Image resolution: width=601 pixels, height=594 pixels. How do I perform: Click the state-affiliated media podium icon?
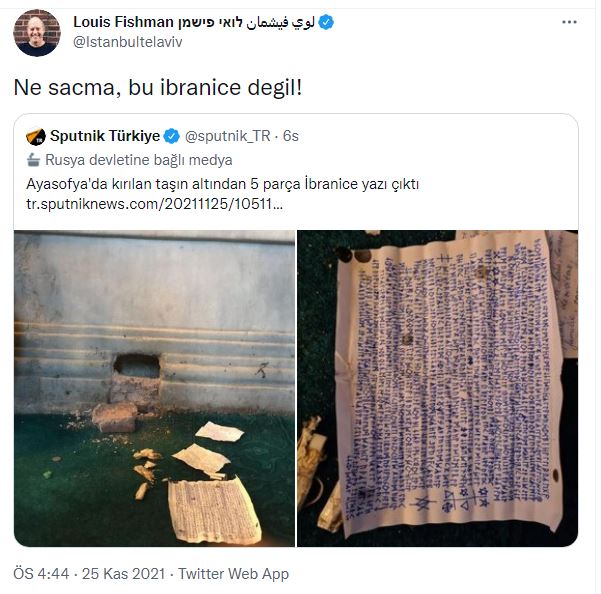click(x=33, y=160)
